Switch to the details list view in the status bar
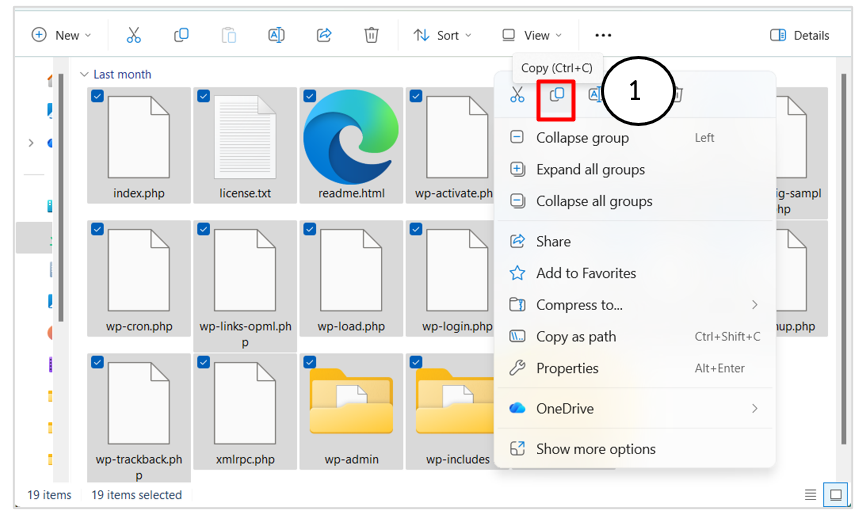The image size is (860, 512). click(x=810, y=494)
